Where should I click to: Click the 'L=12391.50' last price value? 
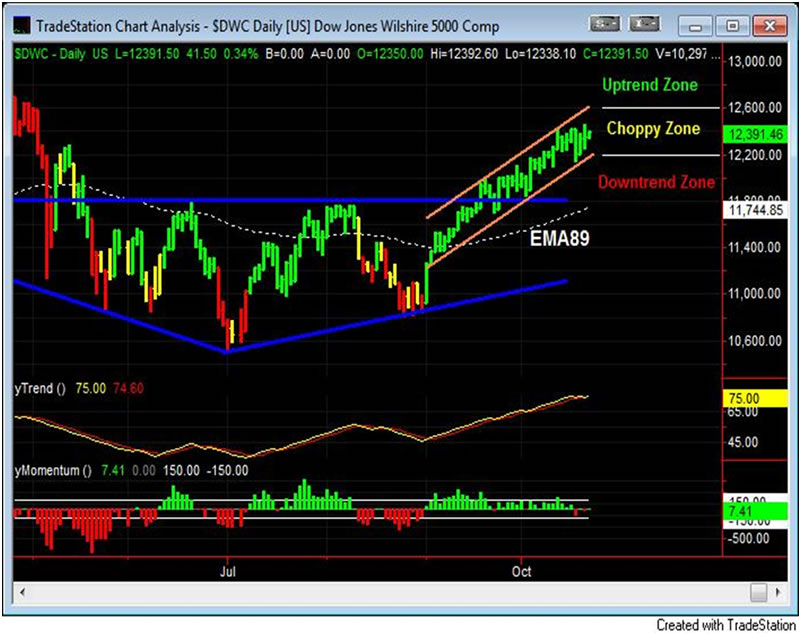147,54
